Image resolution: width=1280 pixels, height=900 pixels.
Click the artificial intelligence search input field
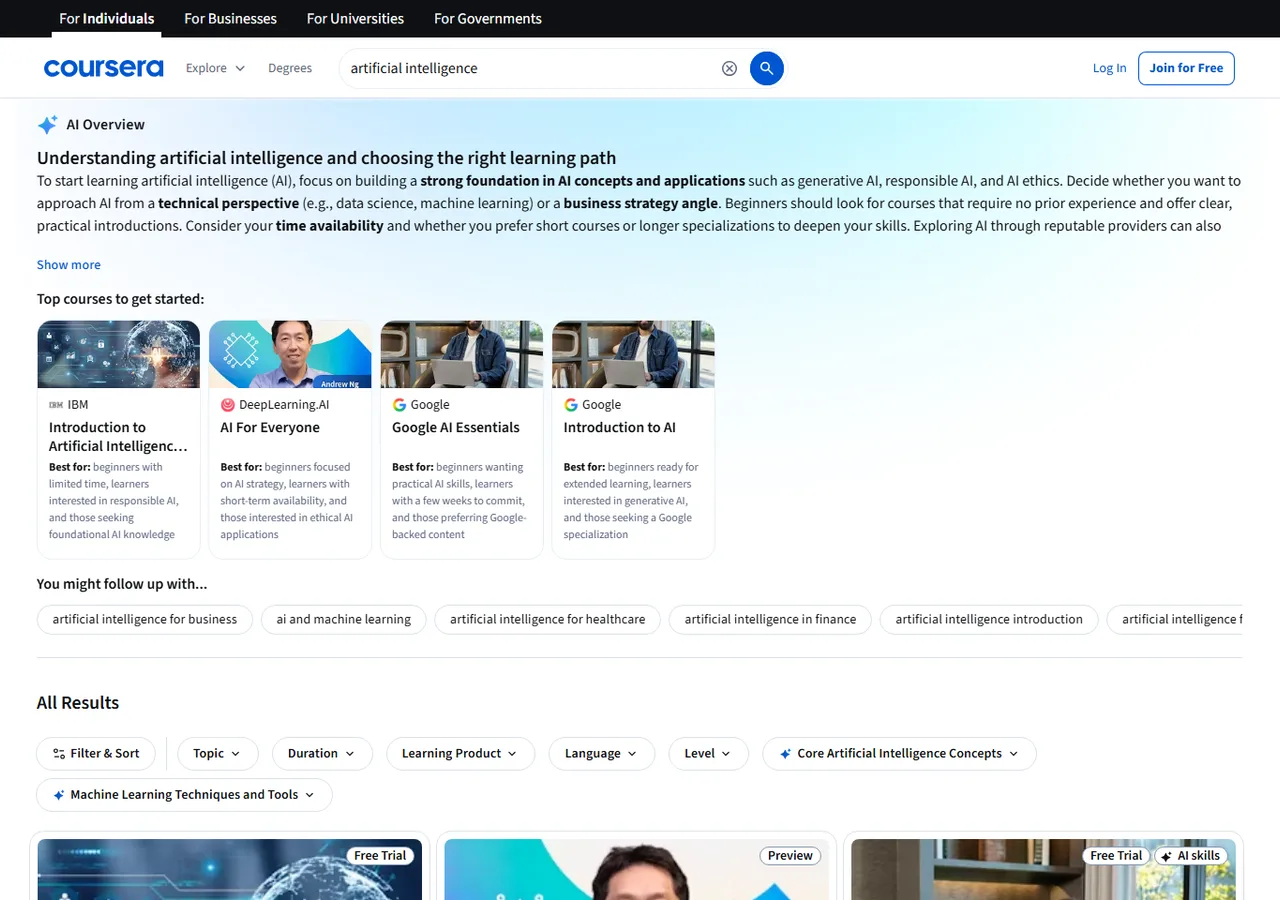pyautogui.click(x=530, y=68)
